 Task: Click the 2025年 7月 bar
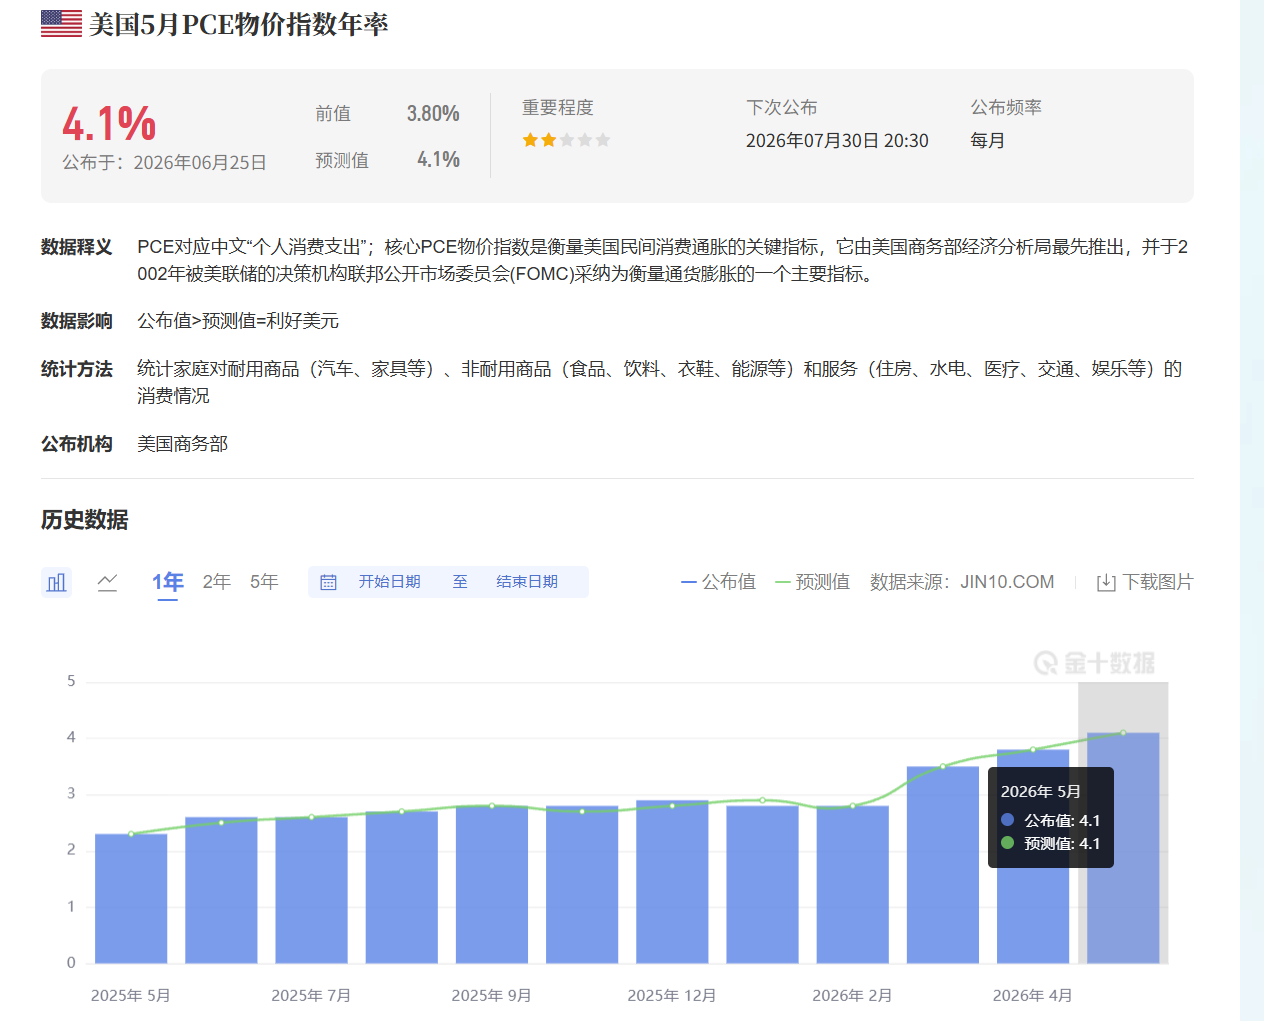coord(311,890)
